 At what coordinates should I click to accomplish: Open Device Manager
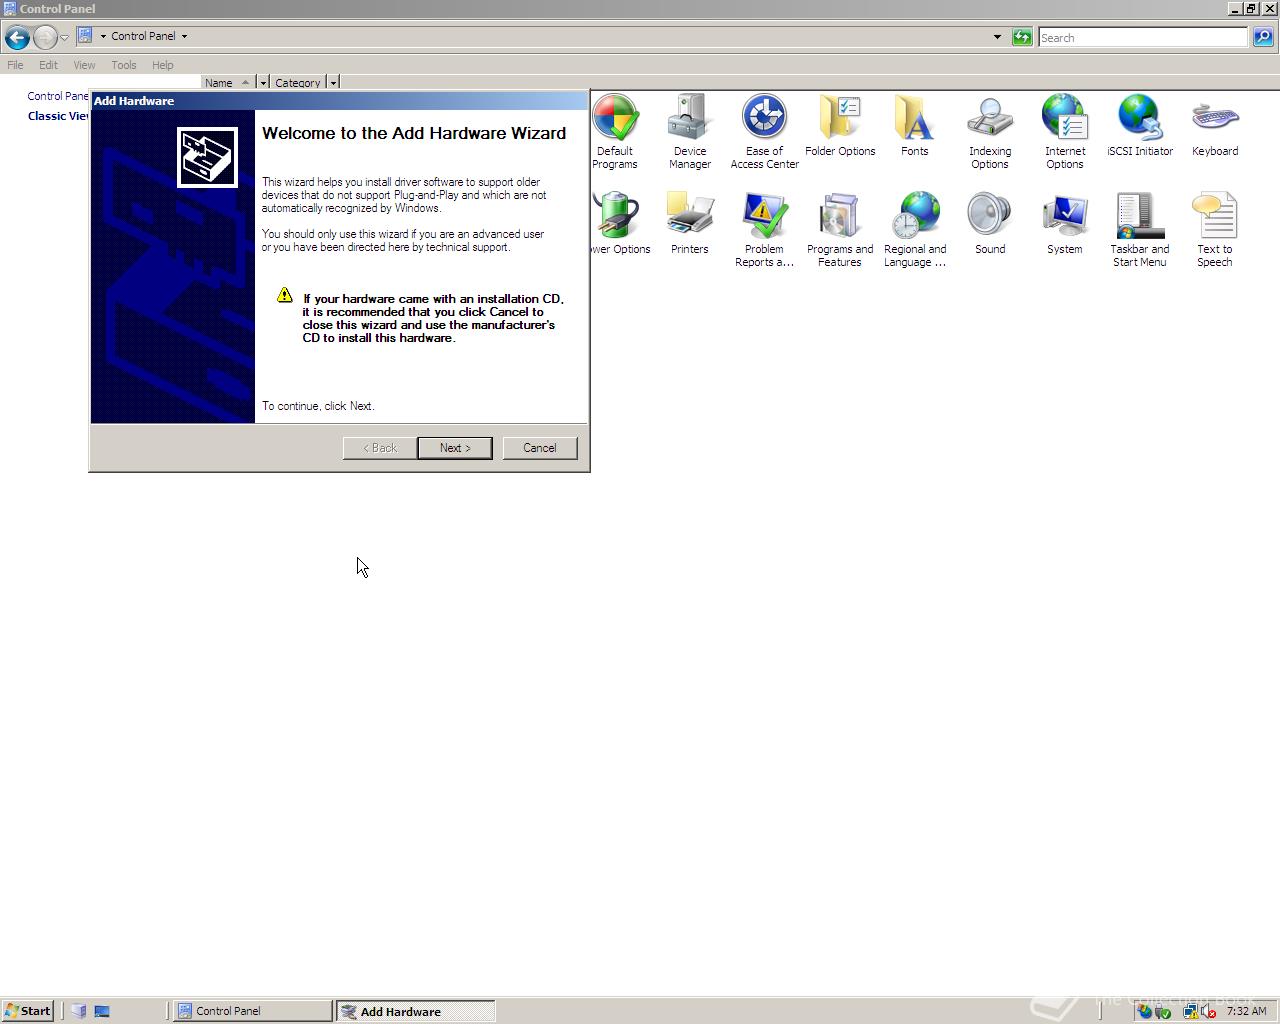690,131
